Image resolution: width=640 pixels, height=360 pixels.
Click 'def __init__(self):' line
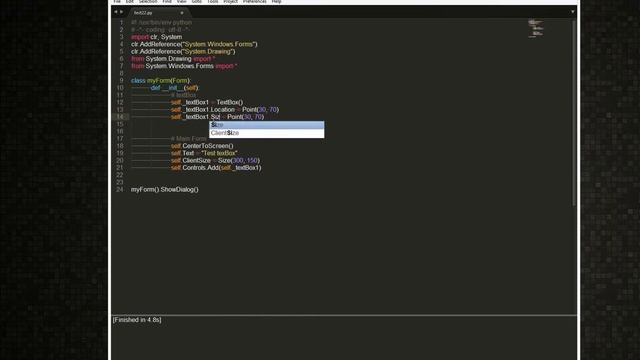coord(174,88)
